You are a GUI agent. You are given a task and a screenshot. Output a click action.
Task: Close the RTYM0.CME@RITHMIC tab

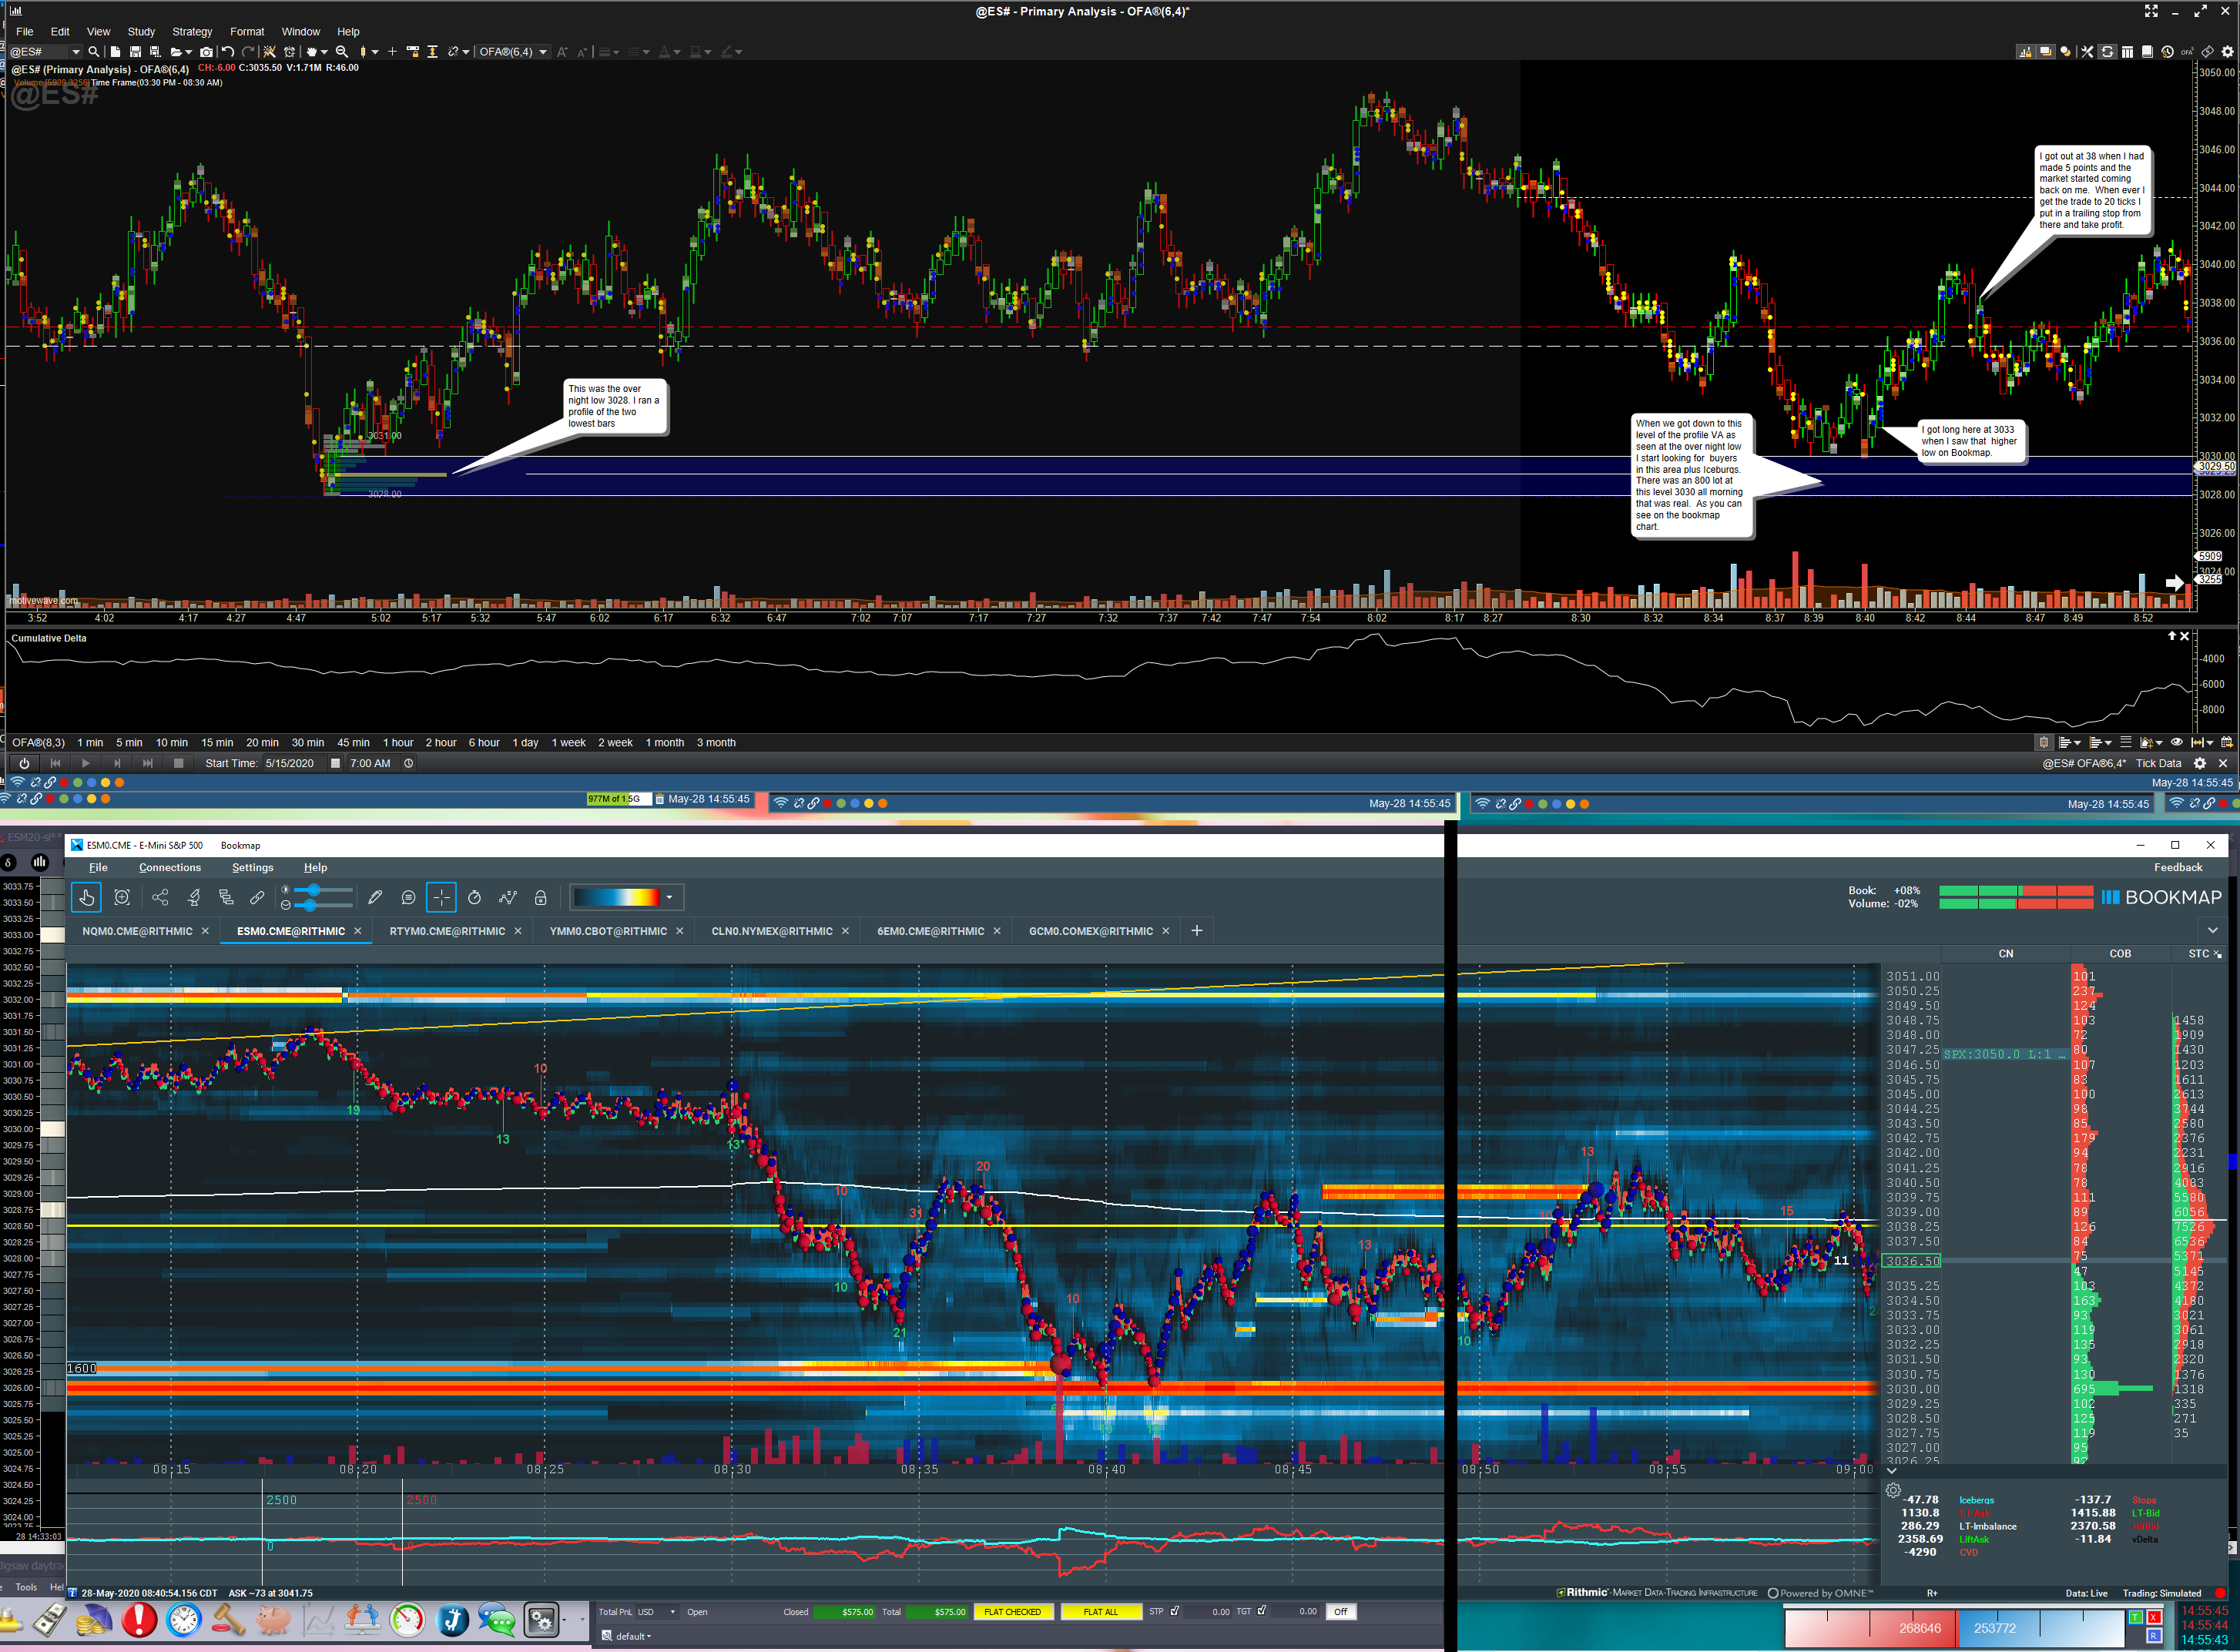coord(518,932)
